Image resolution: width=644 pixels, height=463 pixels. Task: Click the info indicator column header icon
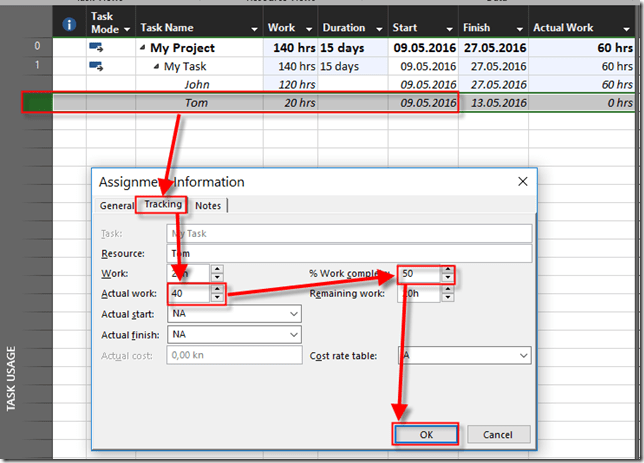[69, 24]
